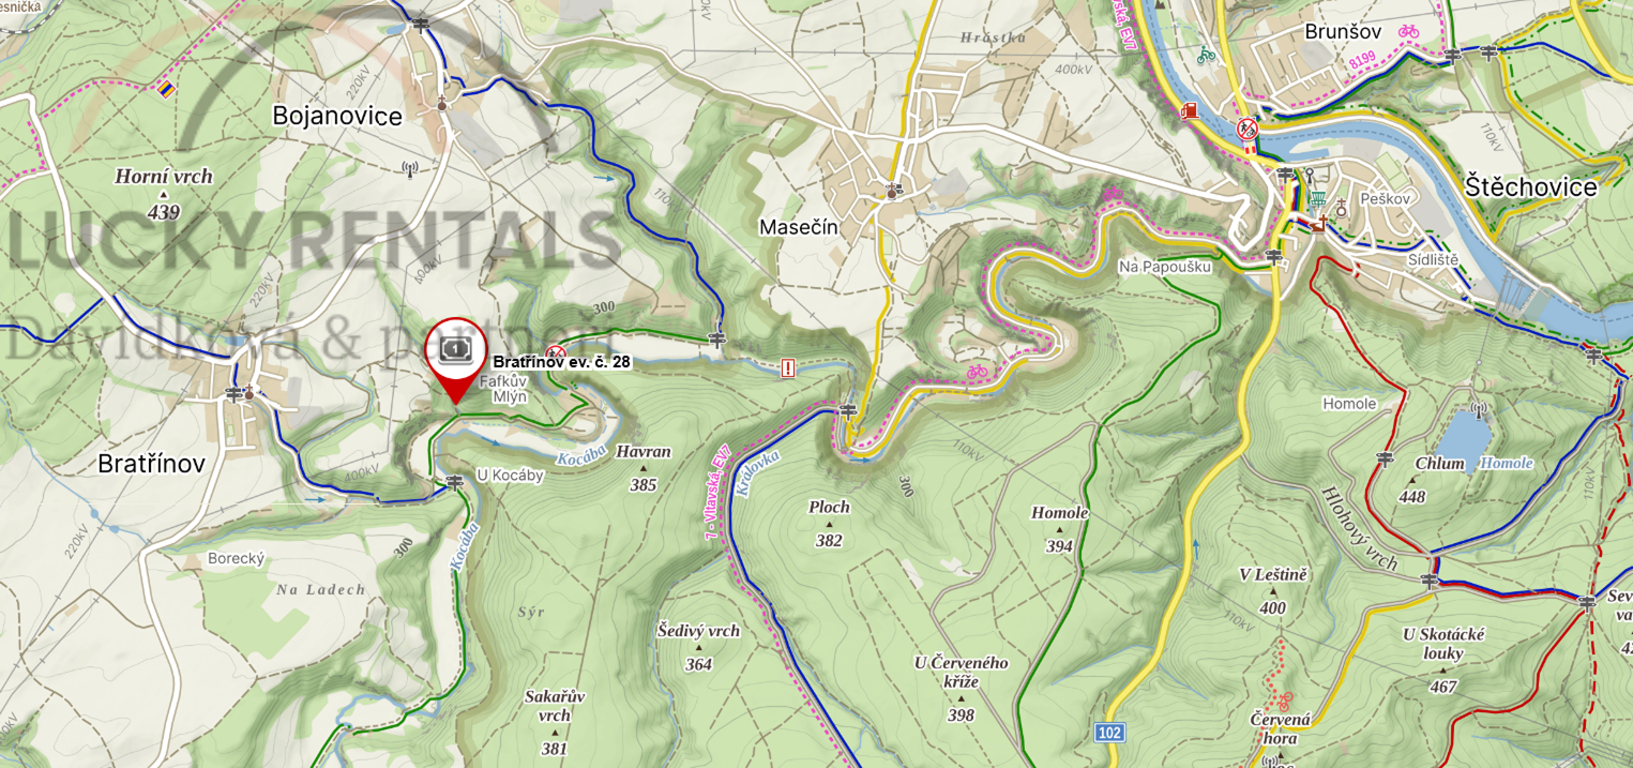This screenshot has width=1633, height=768.
Task: Click the Štěchovice town label
Action: click(x=1531, y=187)
